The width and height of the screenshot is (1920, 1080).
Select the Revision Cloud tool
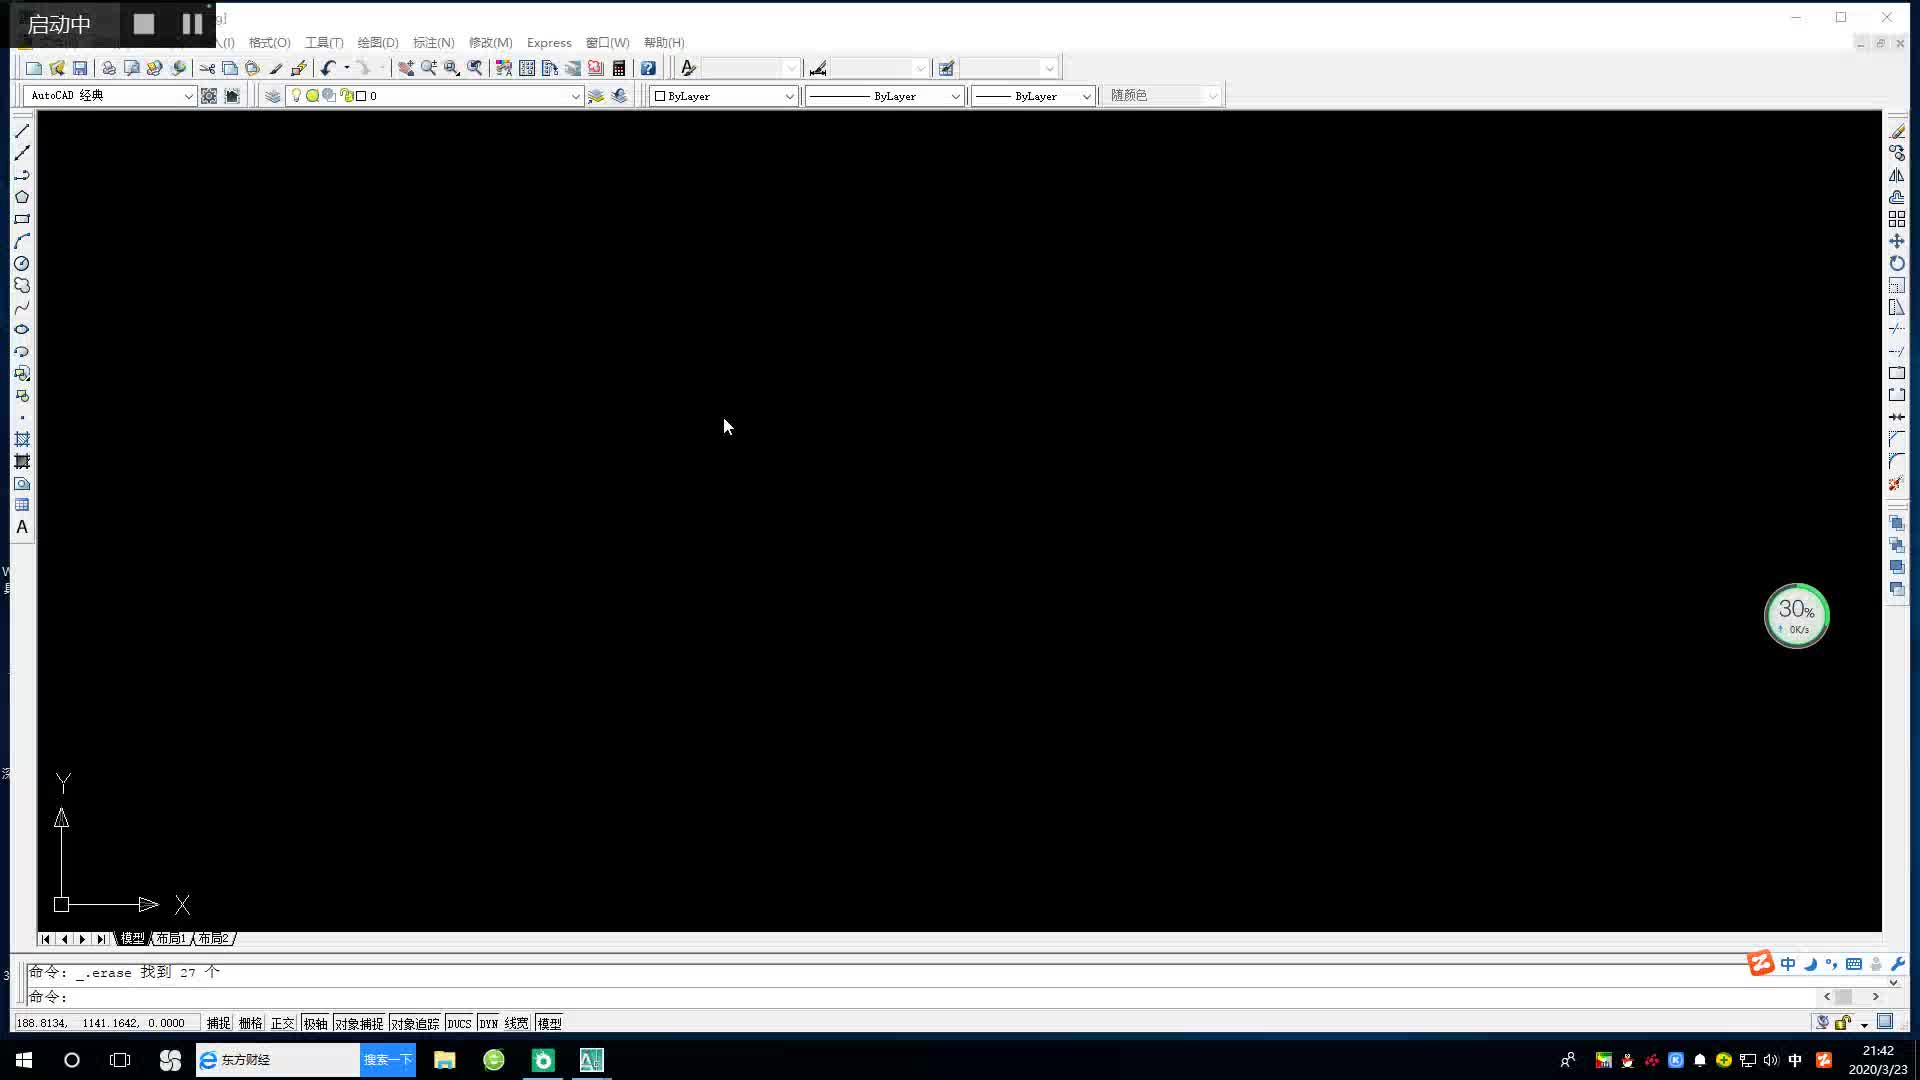[22, 285]
